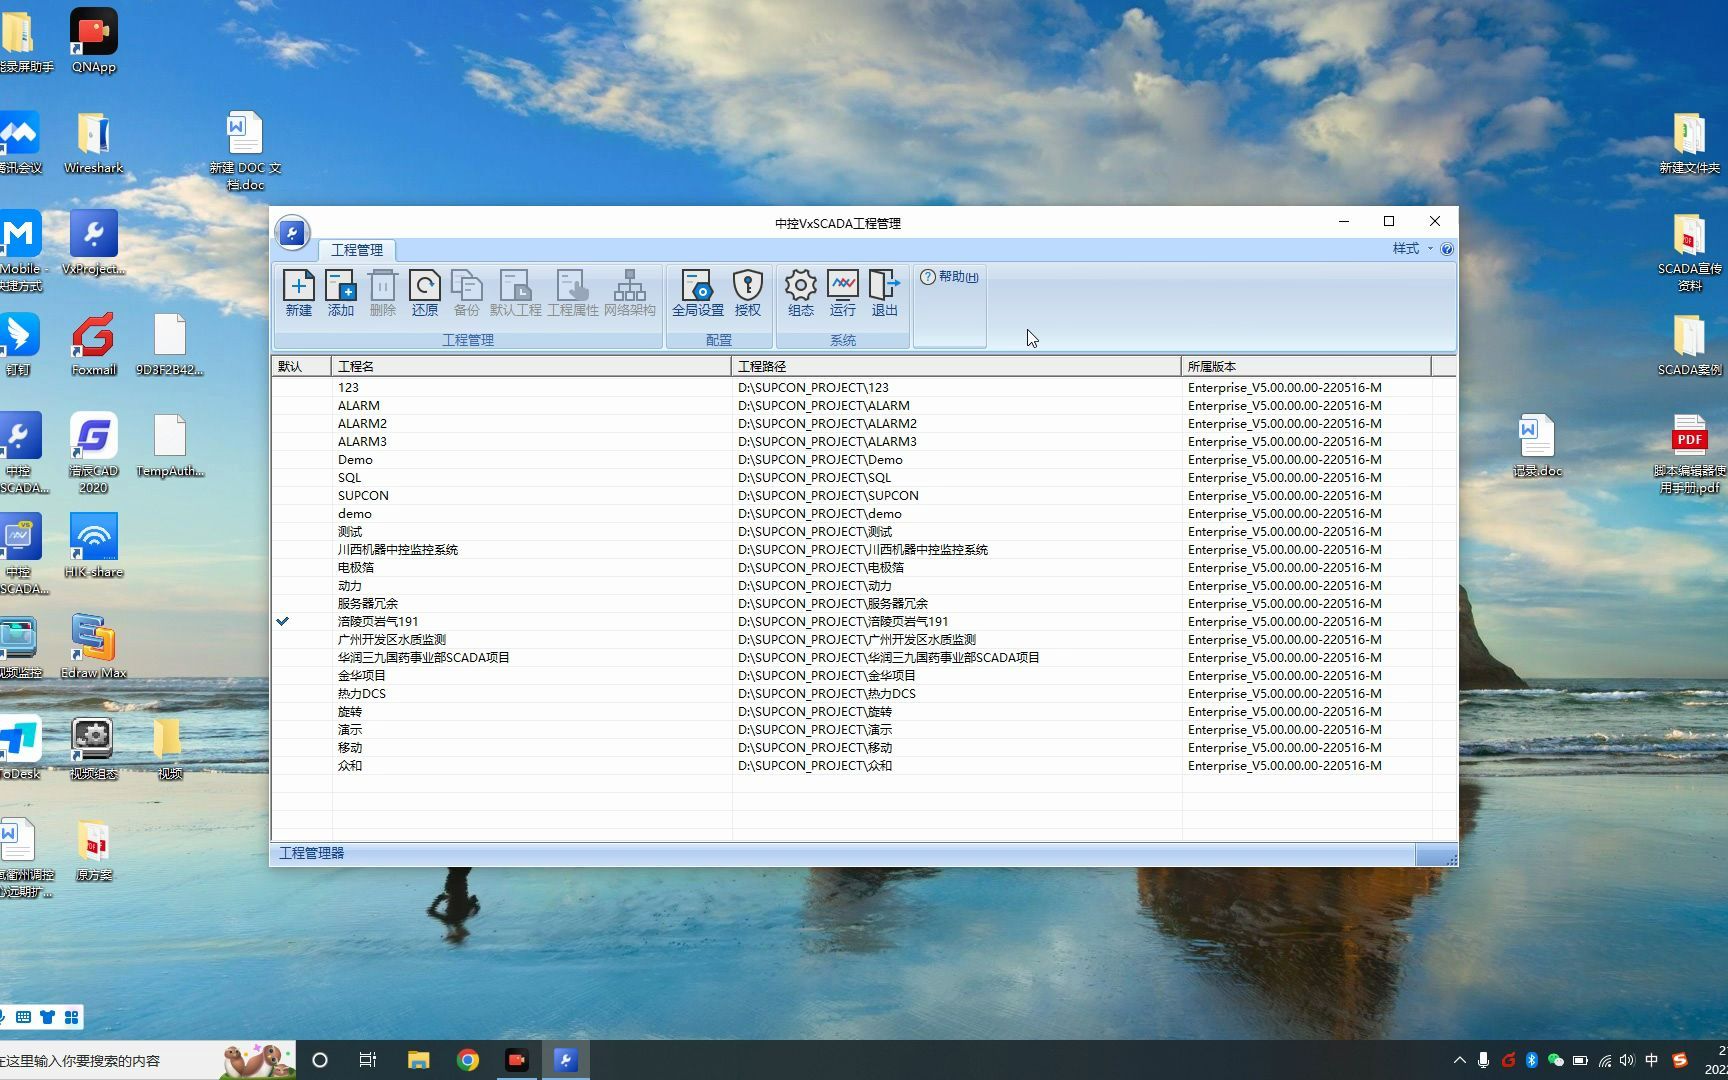Open File Explorer from the taskbar
This screenshot has width=1728, height=1080.
418,1060
